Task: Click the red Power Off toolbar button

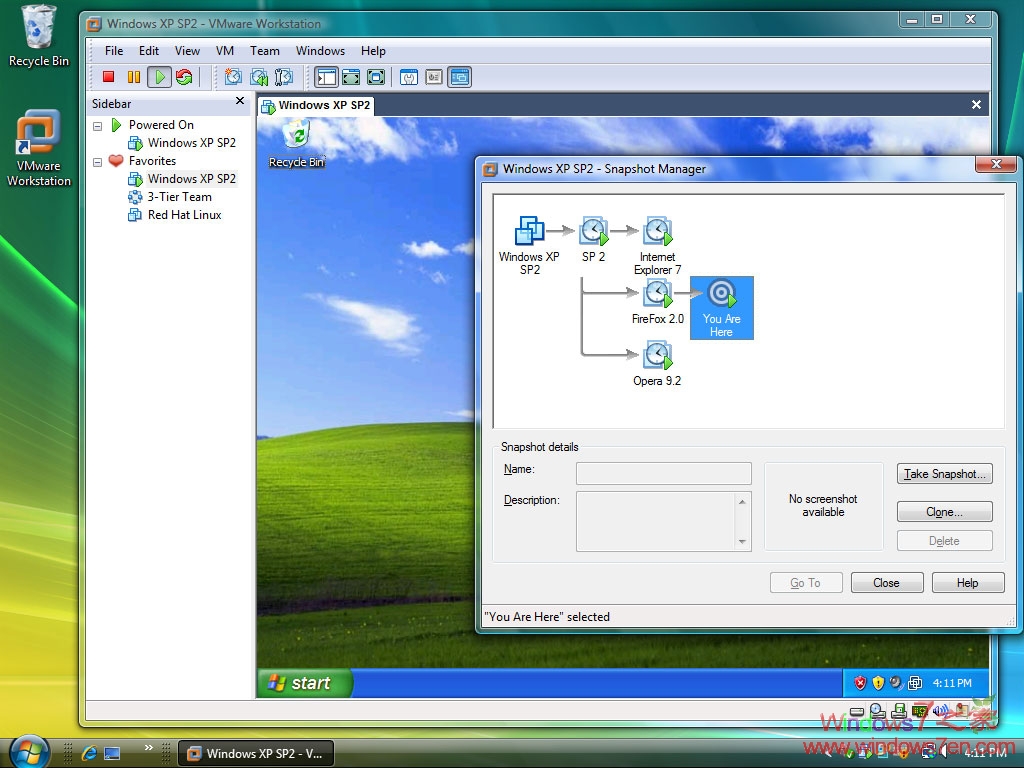Action: (109, 77)
